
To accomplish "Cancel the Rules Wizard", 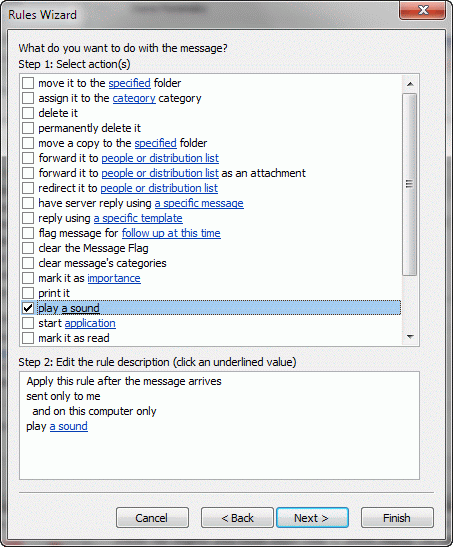I will coord(152,518).
